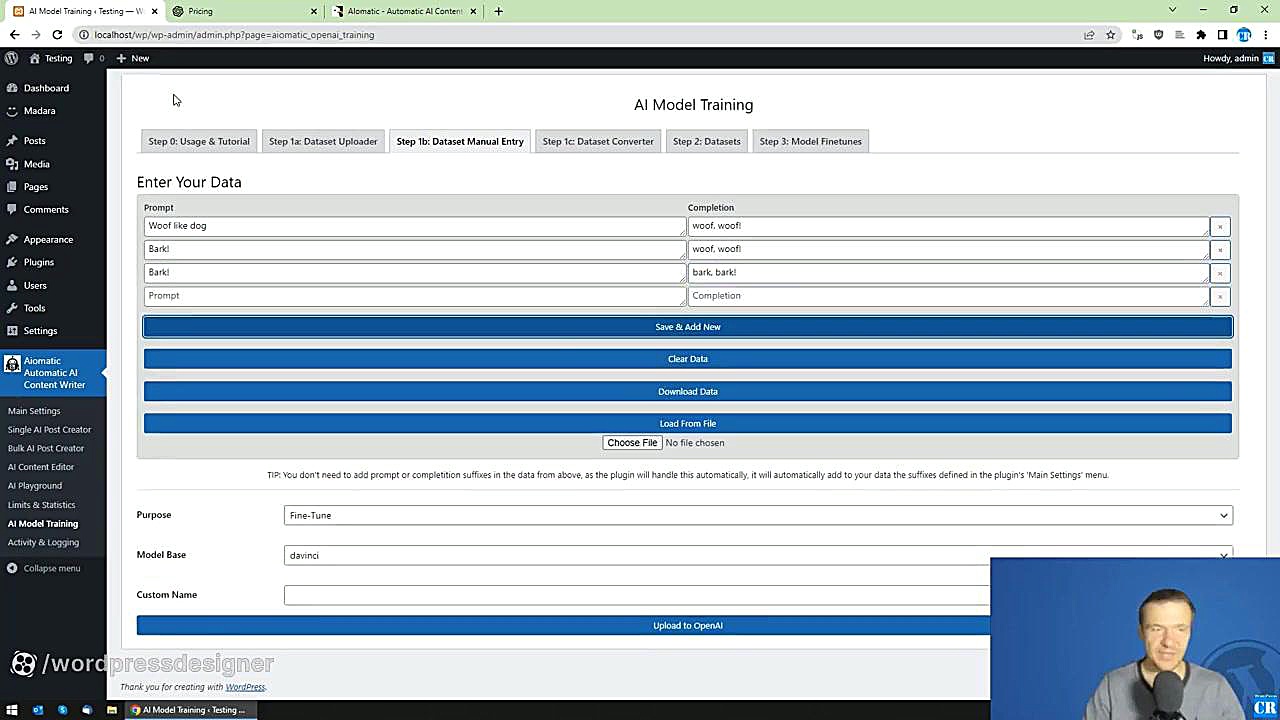
Task: Click the WordPress logo in admin bar
Action: pyautogui.click(x=11, y=58)
